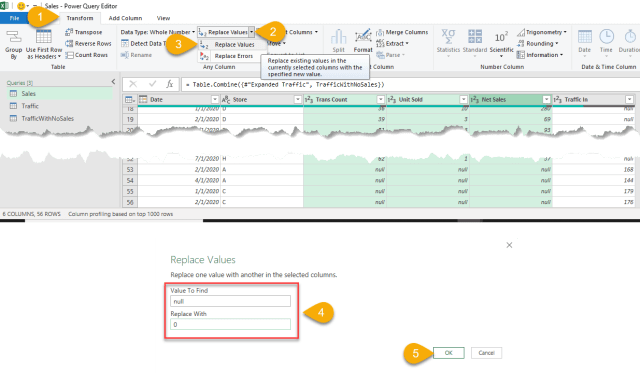Click the Value To Find field
The image size is (640, 373).
230,301
